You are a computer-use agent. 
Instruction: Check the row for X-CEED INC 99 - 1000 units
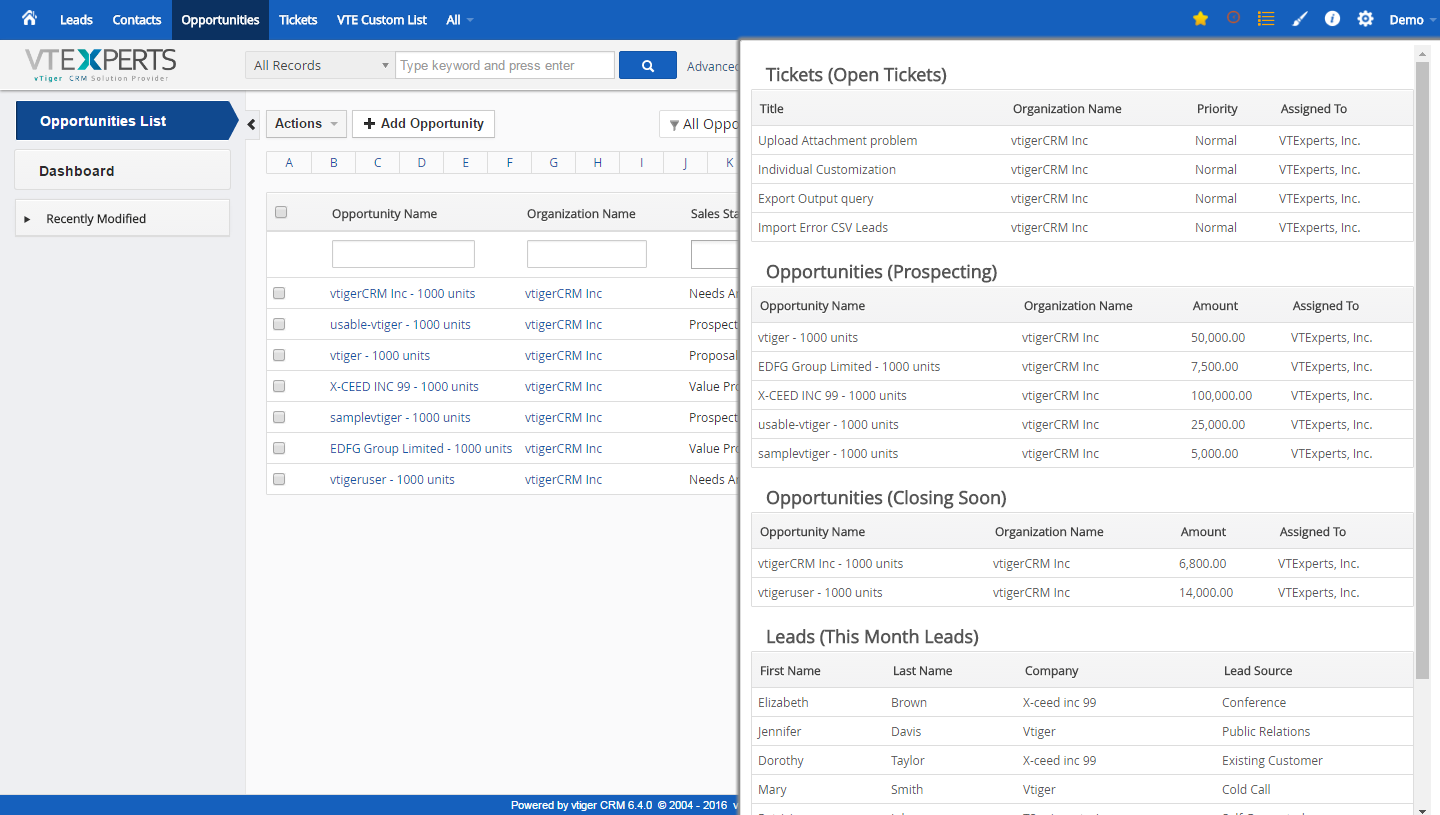pyautogui.click(x=279, y=386)
